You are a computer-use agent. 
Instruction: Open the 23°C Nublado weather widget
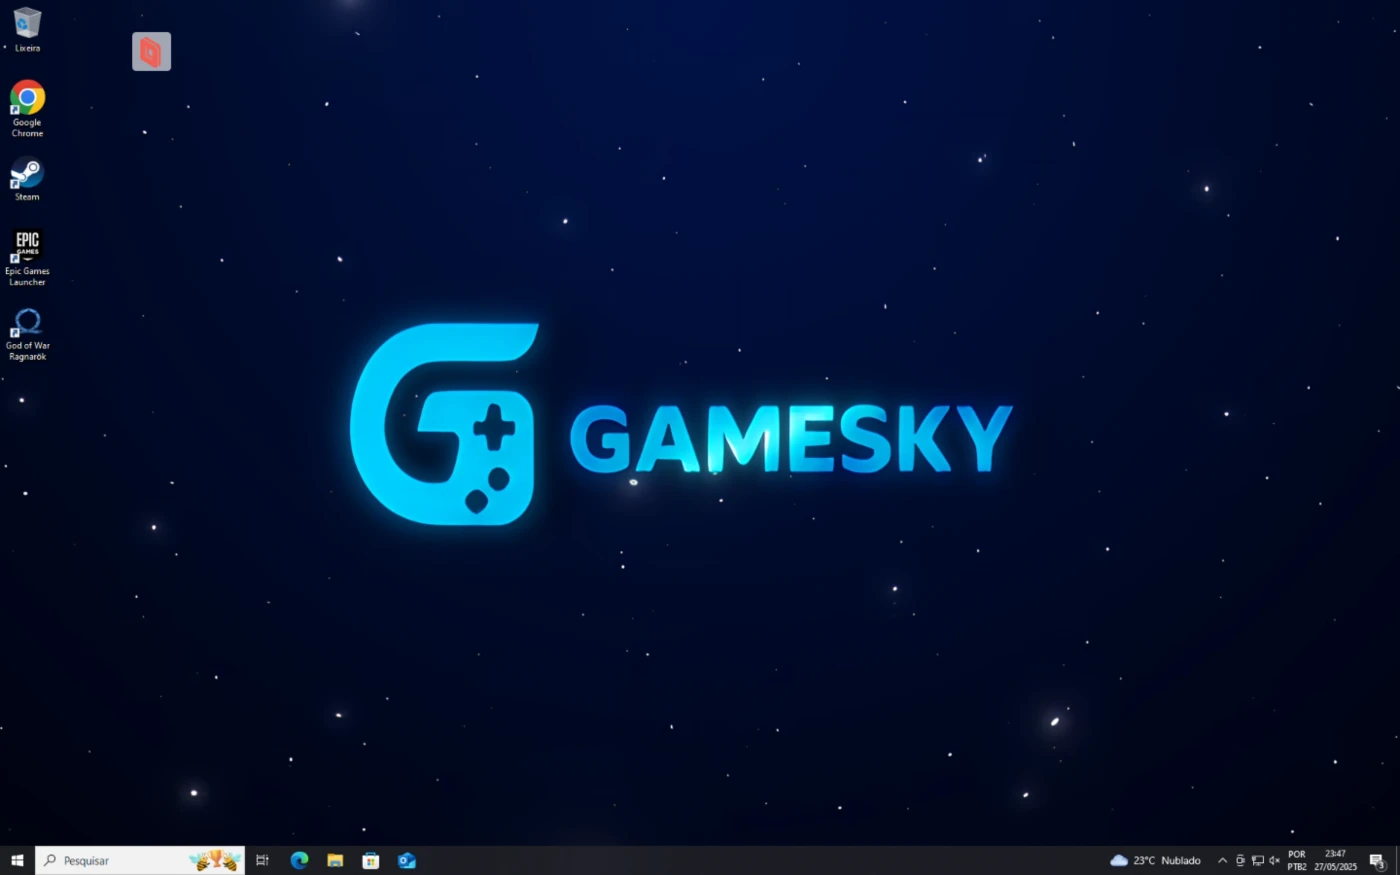(1156, 860)
